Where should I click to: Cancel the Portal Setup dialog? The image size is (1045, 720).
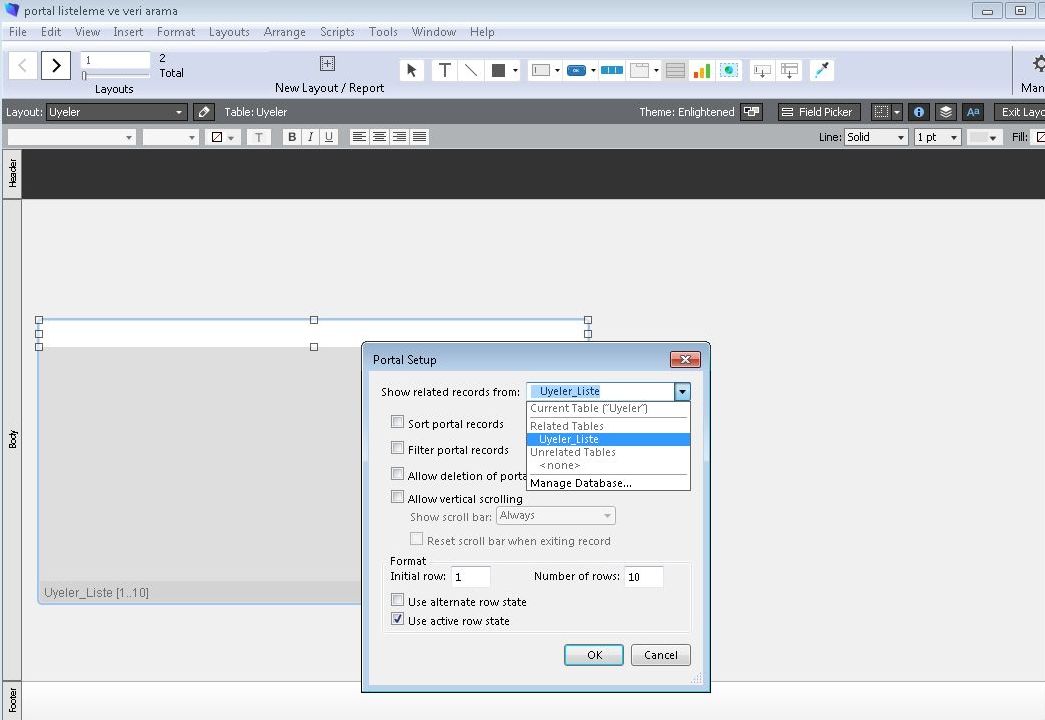coord(660,655)
